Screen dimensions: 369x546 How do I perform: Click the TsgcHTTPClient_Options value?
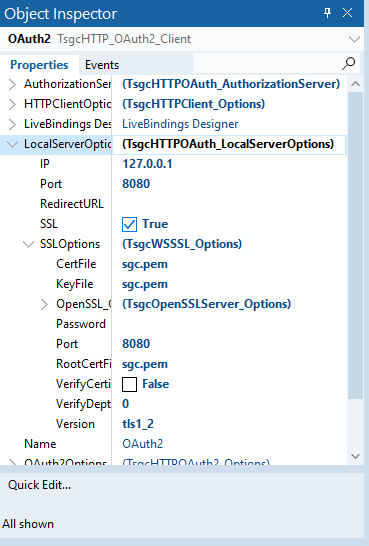click(194, 104)
